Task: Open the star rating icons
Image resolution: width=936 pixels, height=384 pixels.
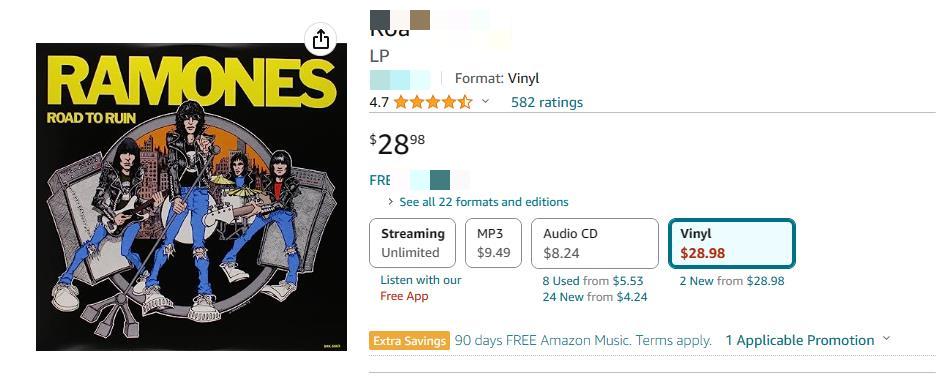Action: point(433,102)
